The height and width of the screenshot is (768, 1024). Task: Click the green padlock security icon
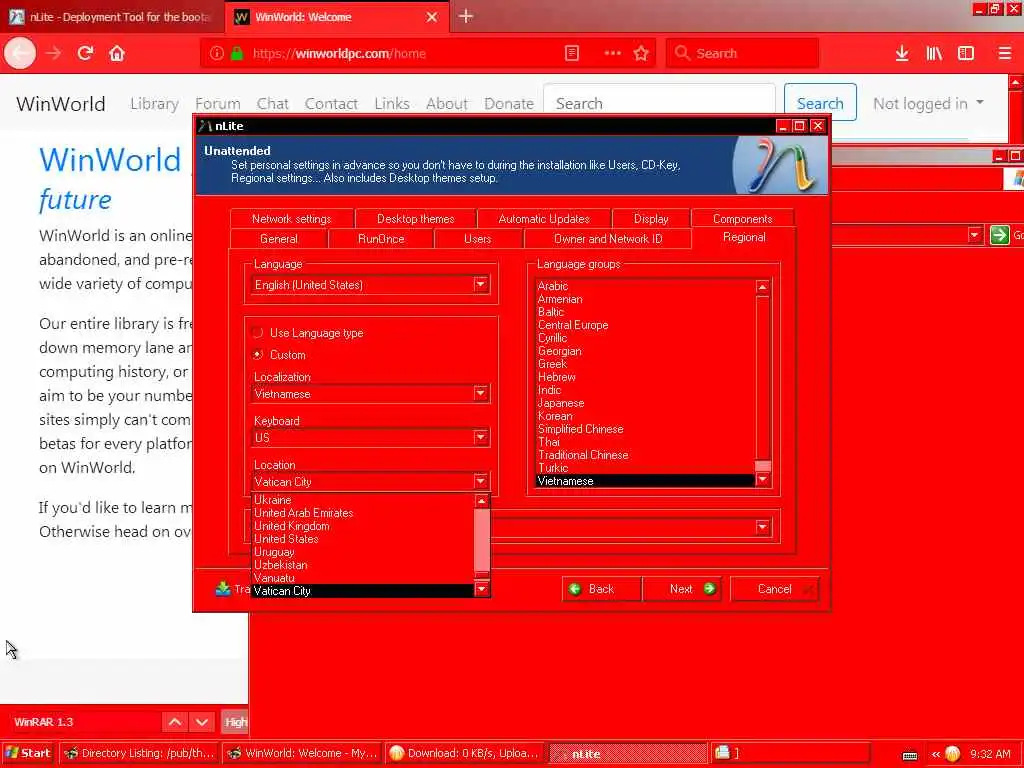click(x=237, y=53)
